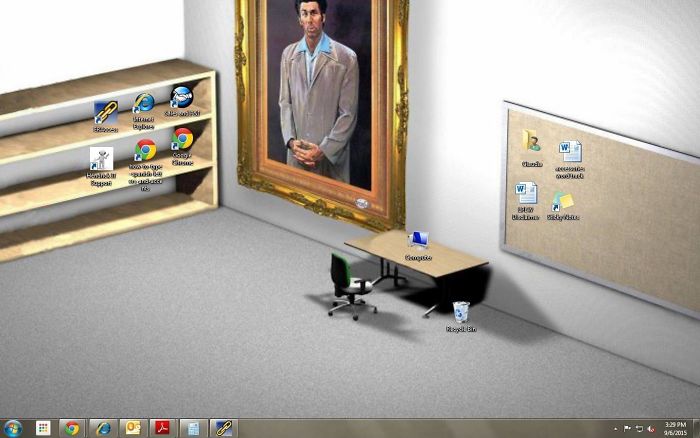Select the Word document left of Sticky Notes
Viewport: 700px width, 438px height.
526,194
